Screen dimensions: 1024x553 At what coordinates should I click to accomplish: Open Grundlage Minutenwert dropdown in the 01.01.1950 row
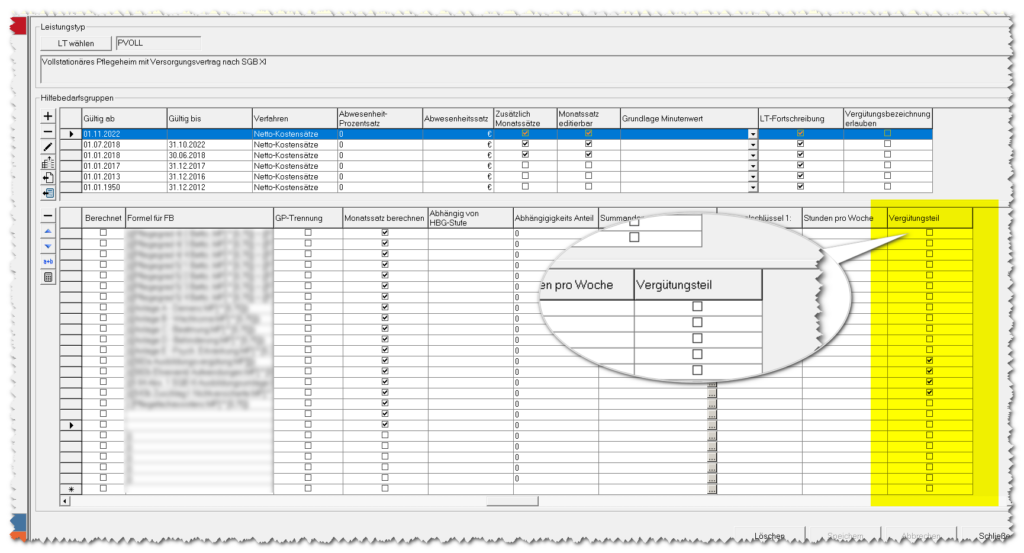752,187
